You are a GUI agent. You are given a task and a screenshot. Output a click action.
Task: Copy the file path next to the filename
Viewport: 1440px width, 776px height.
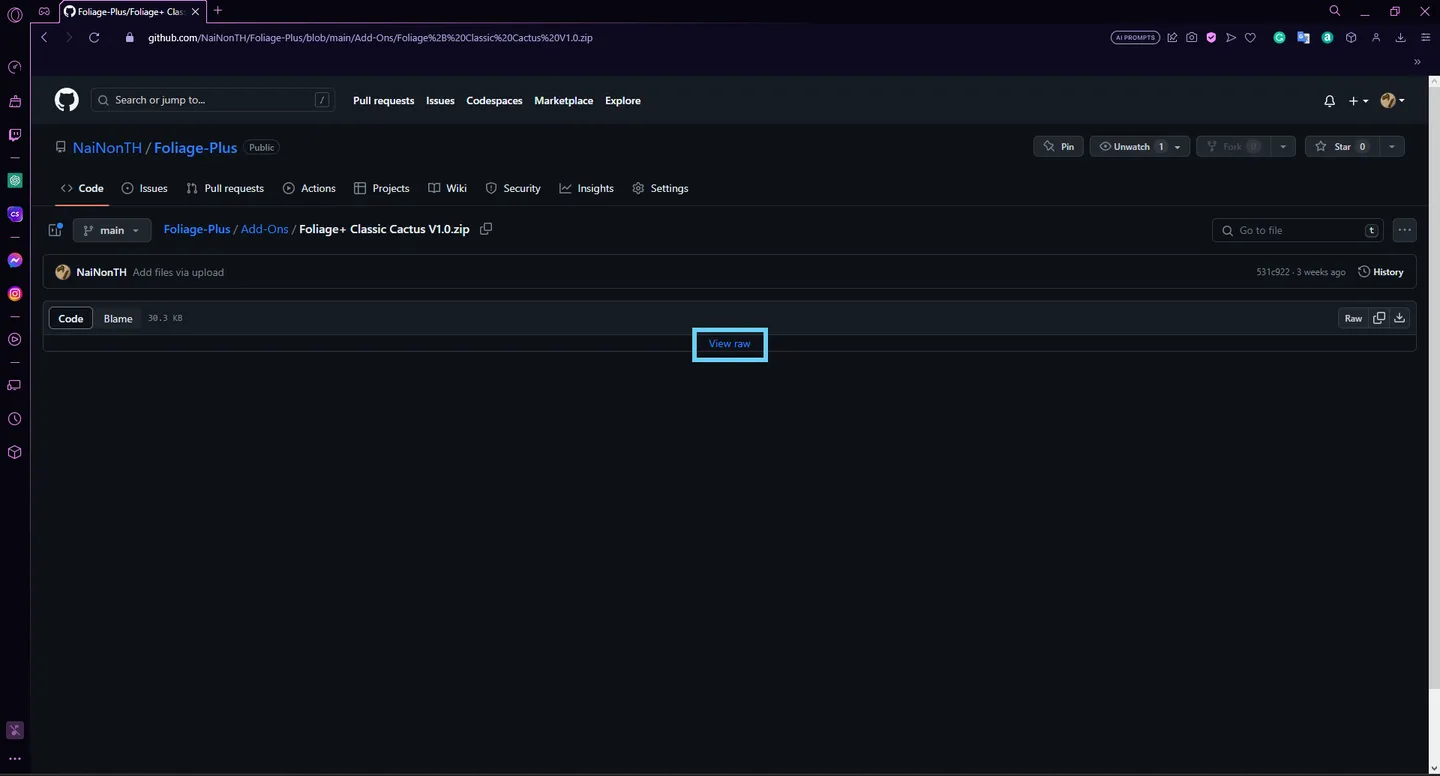pos(486,229)
